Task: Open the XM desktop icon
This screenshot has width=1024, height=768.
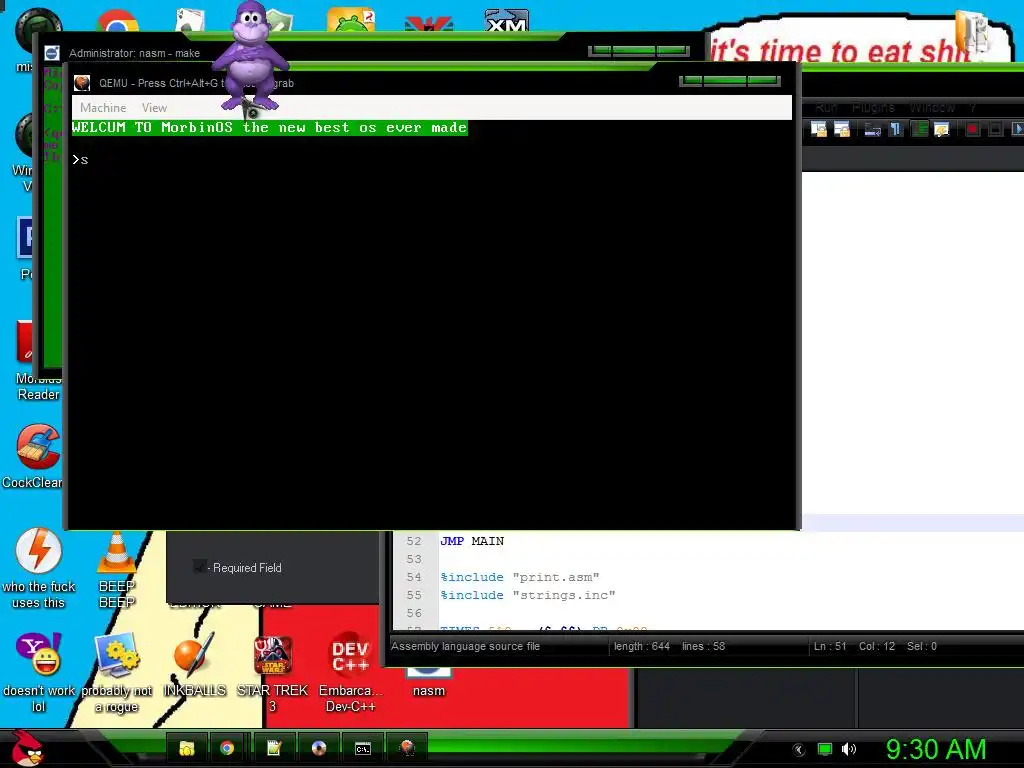Action: (507, 20)
